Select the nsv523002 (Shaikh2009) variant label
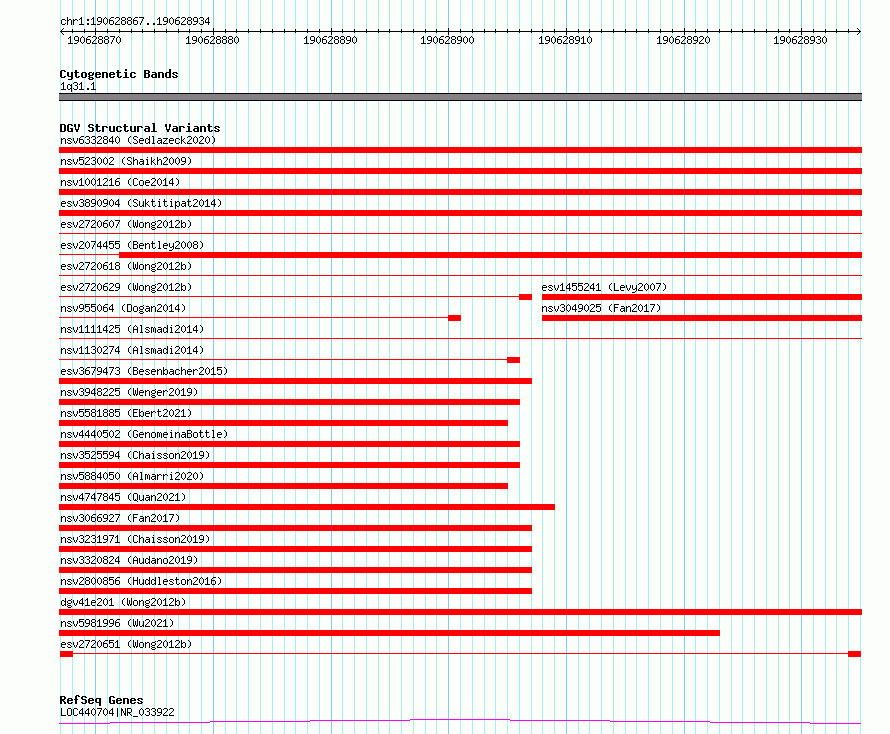The height and width of the screenshot is (734, 890). (126, 161)
